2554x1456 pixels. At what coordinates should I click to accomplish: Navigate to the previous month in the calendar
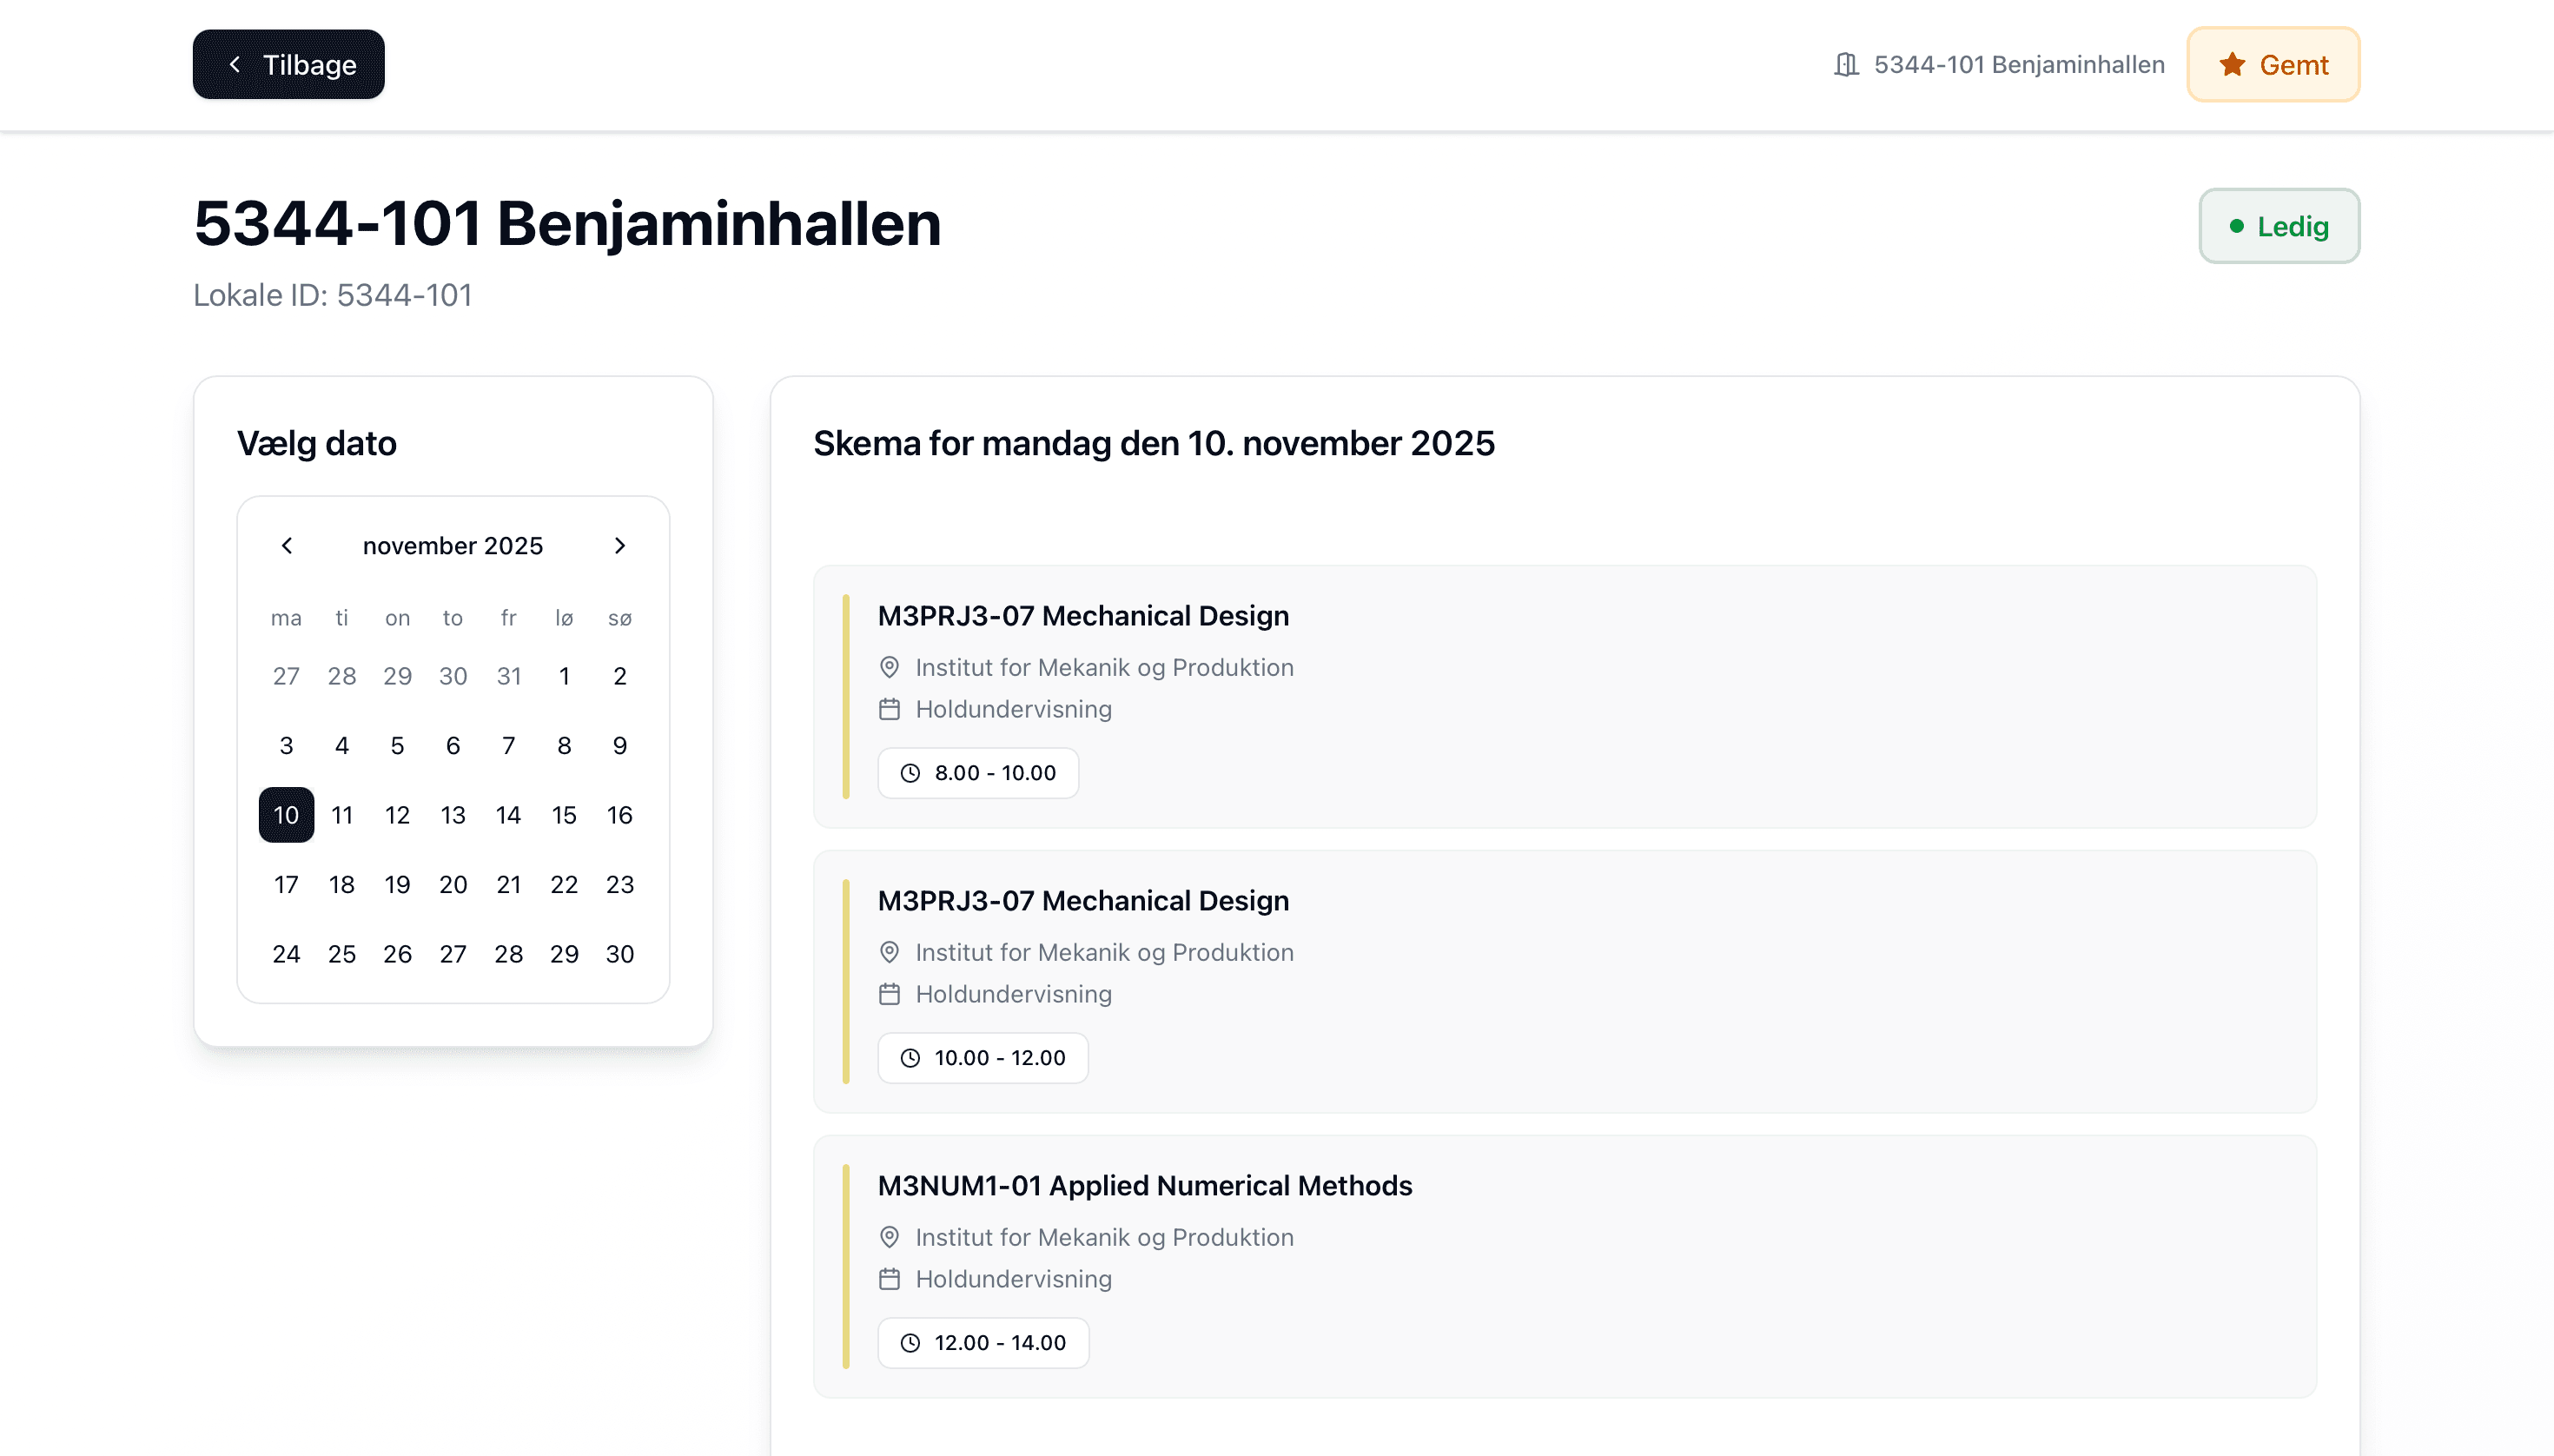click(x=287, y=546)
